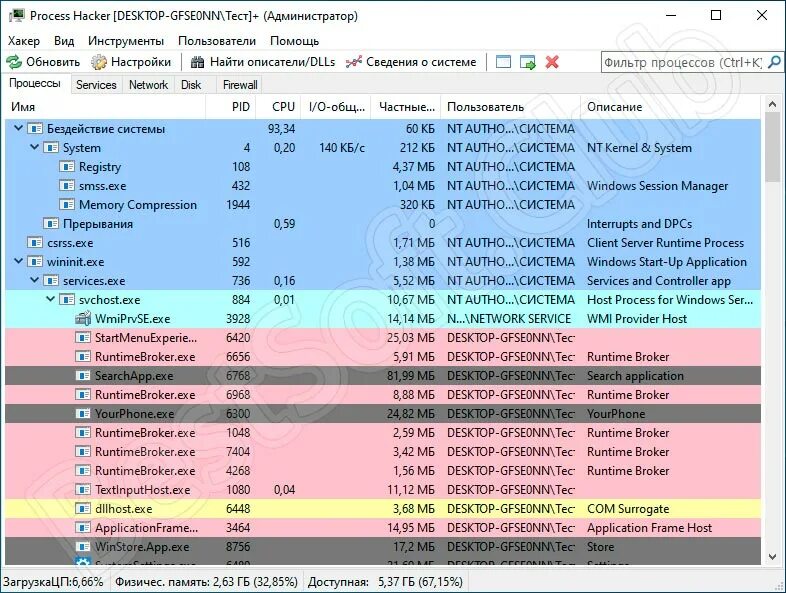Click the 'Interrupts and DPCs' description

[640, 224]
